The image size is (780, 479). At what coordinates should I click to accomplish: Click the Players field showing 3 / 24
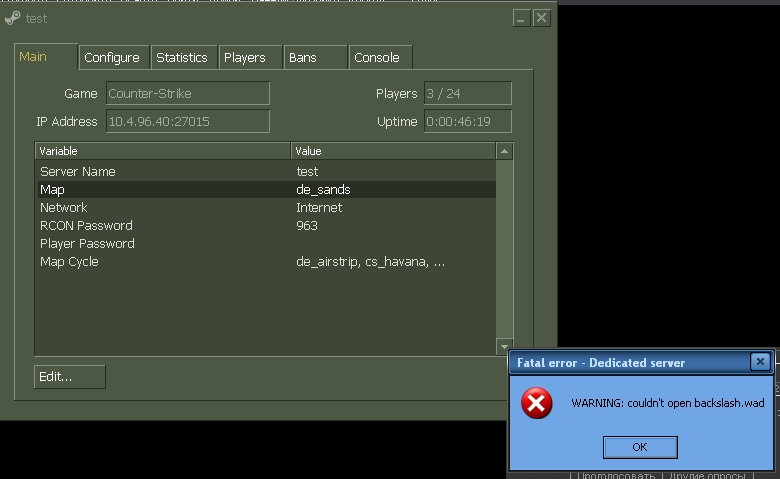(468, 94)
